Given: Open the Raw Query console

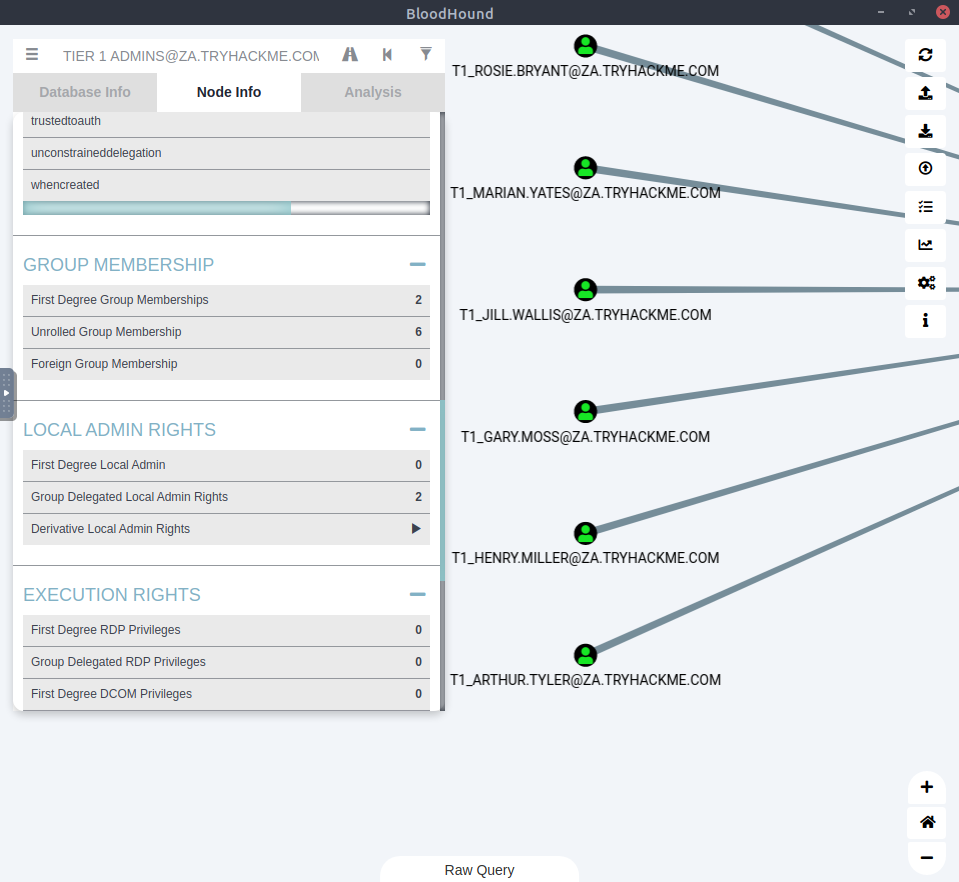Looking at the screenshot, I should coord(479,869).
